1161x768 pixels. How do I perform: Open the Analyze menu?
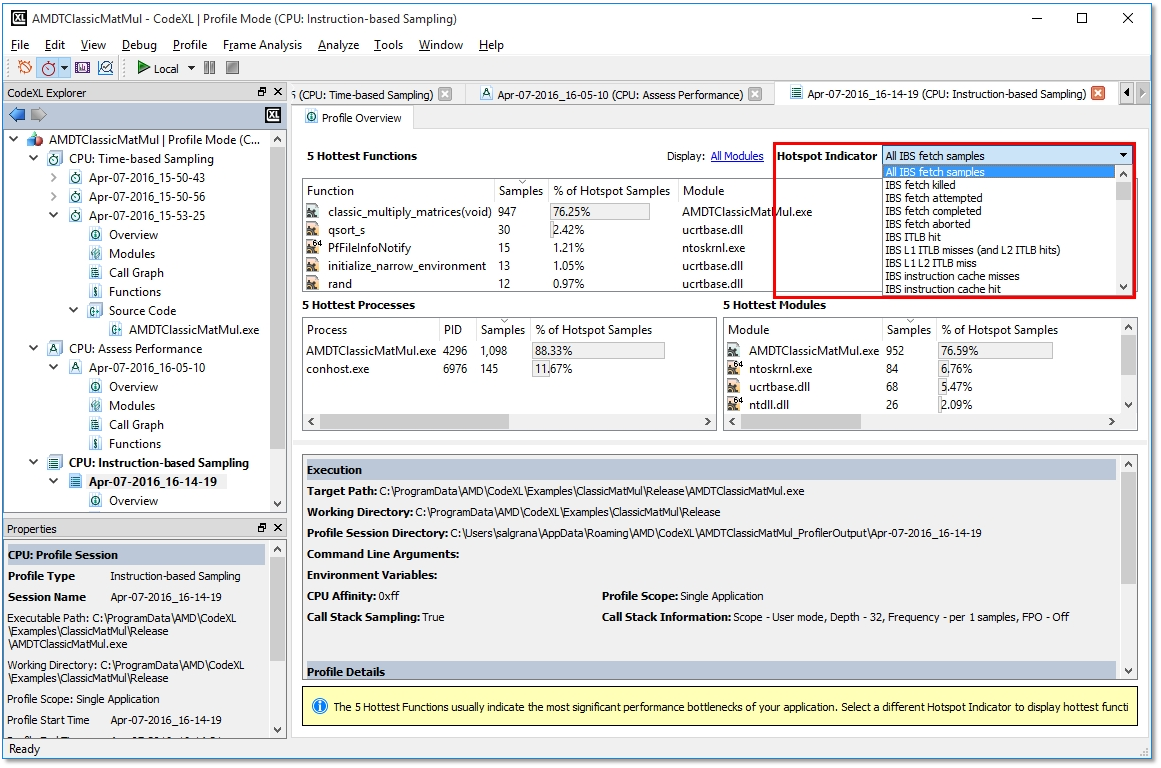pos(338,45)
